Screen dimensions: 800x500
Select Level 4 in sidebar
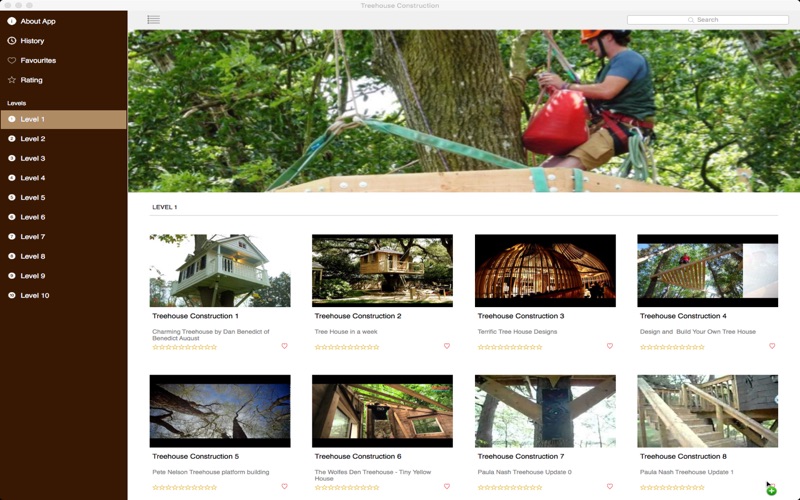[63, 178]
